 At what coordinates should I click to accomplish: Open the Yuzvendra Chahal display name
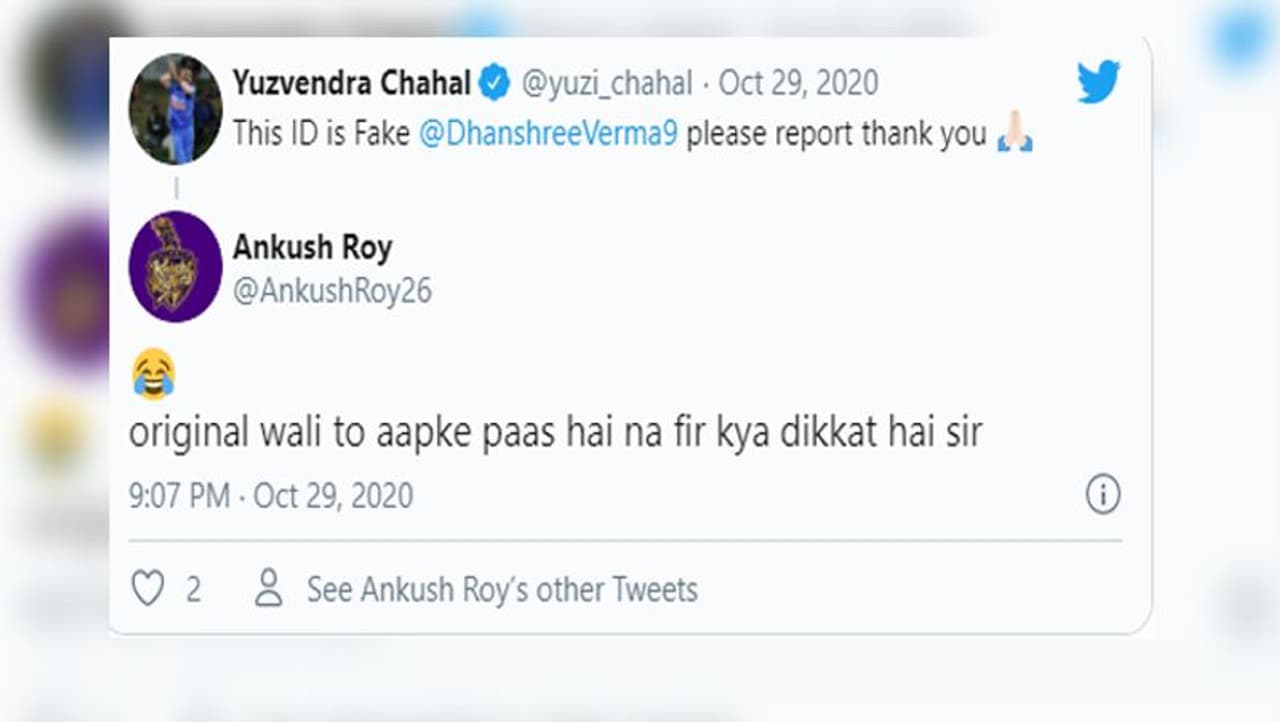pyautogui.click(x=351, y=84)
